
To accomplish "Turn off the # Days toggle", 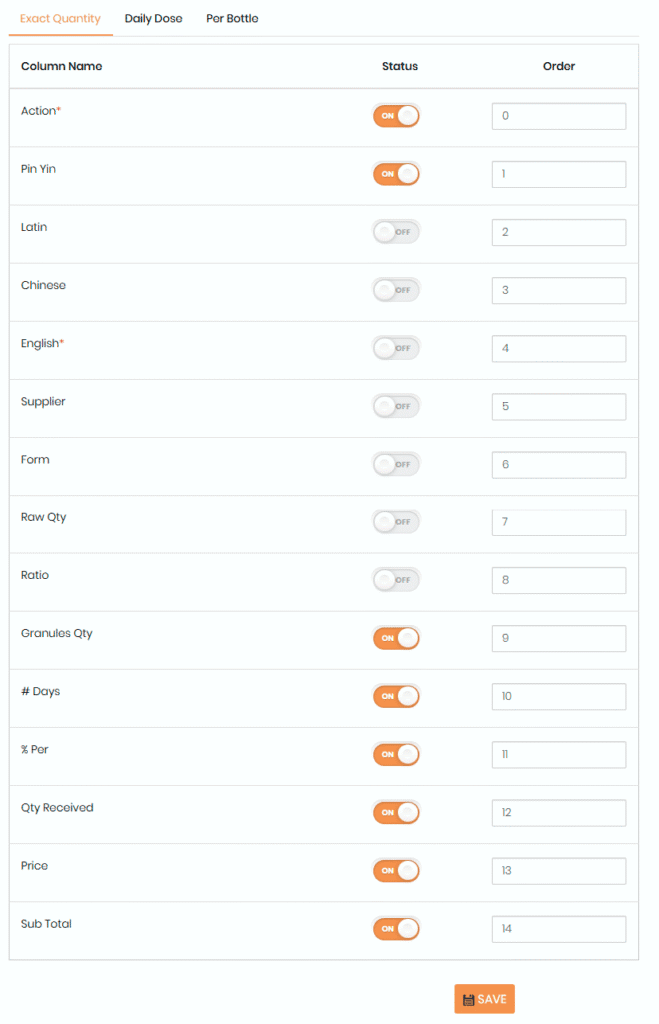I will pos(396,696).
